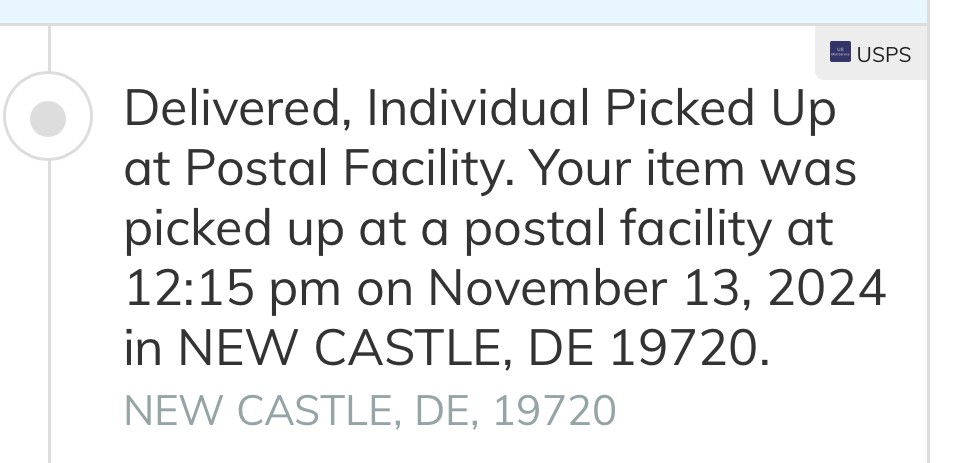Click the word "Delivered" in the status
975x463 pixels.
click(238, 110)
